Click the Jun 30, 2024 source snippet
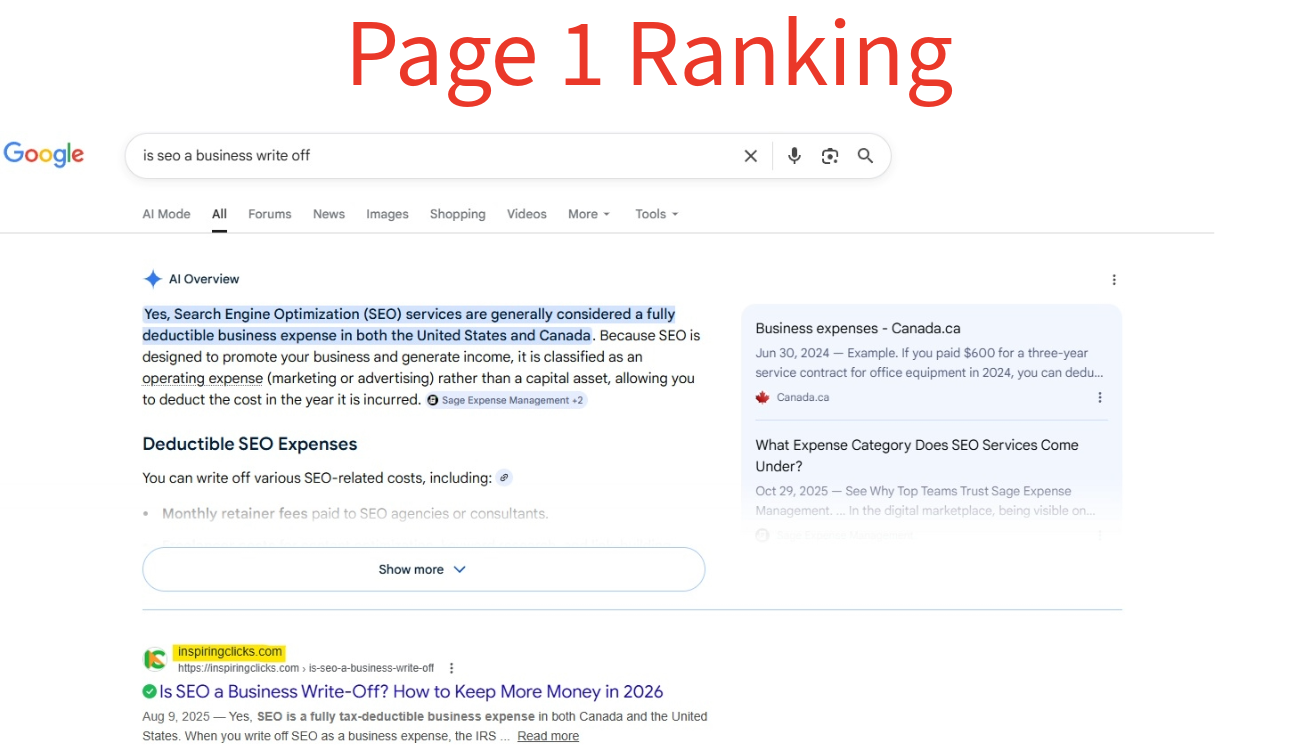The height and width of the screenshot is (756, 1298). (x=929, y=362)
